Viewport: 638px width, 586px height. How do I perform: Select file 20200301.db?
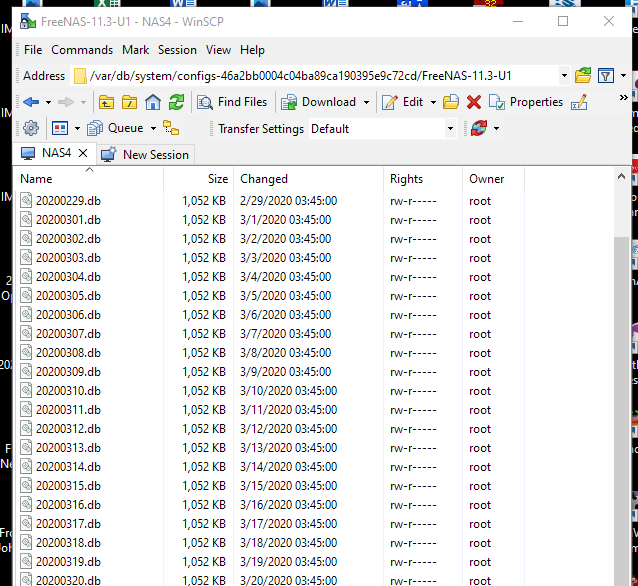[x=68, y=220]
